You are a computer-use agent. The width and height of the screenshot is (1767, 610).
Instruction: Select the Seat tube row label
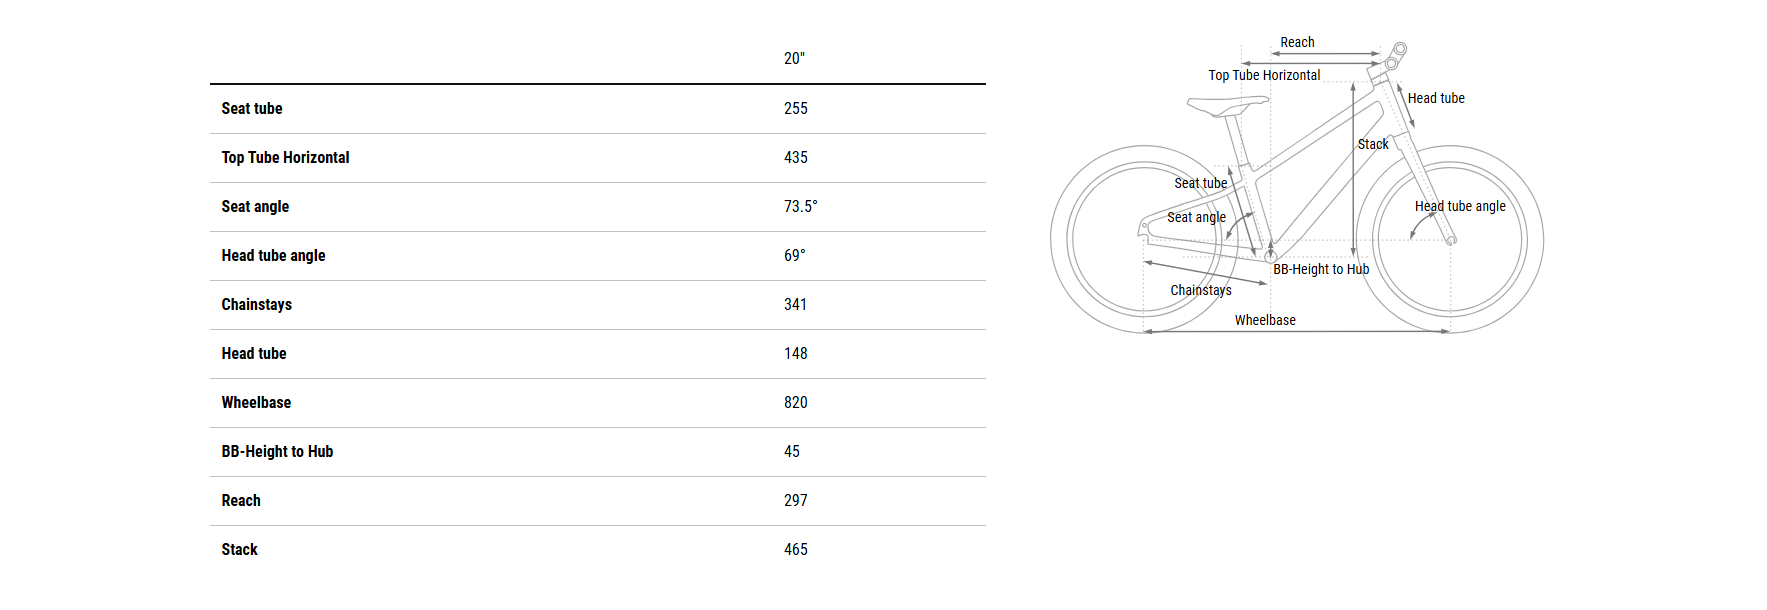coord(252,108)
